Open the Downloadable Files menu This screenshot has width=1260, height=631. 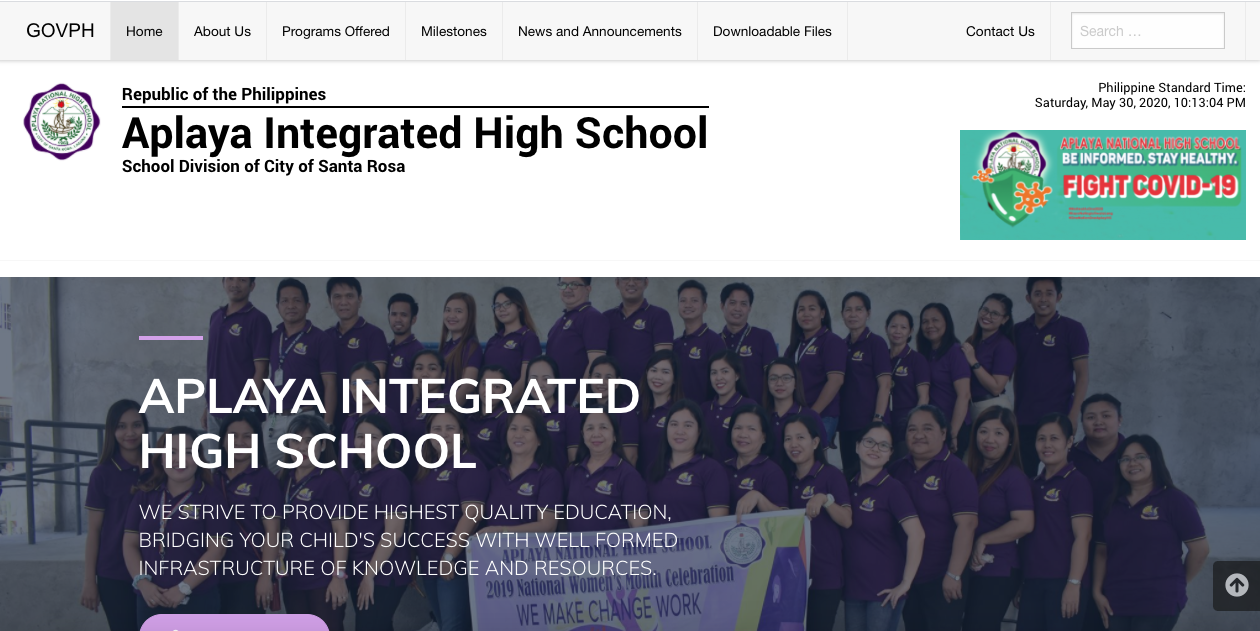coord(772,31)
